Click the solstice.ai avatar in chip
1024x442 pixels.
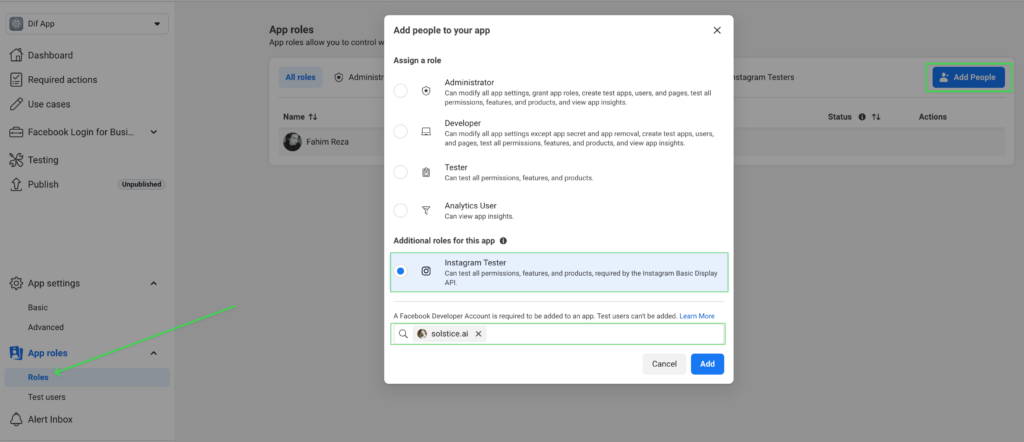pyautogui.click(x=422, y=334)
